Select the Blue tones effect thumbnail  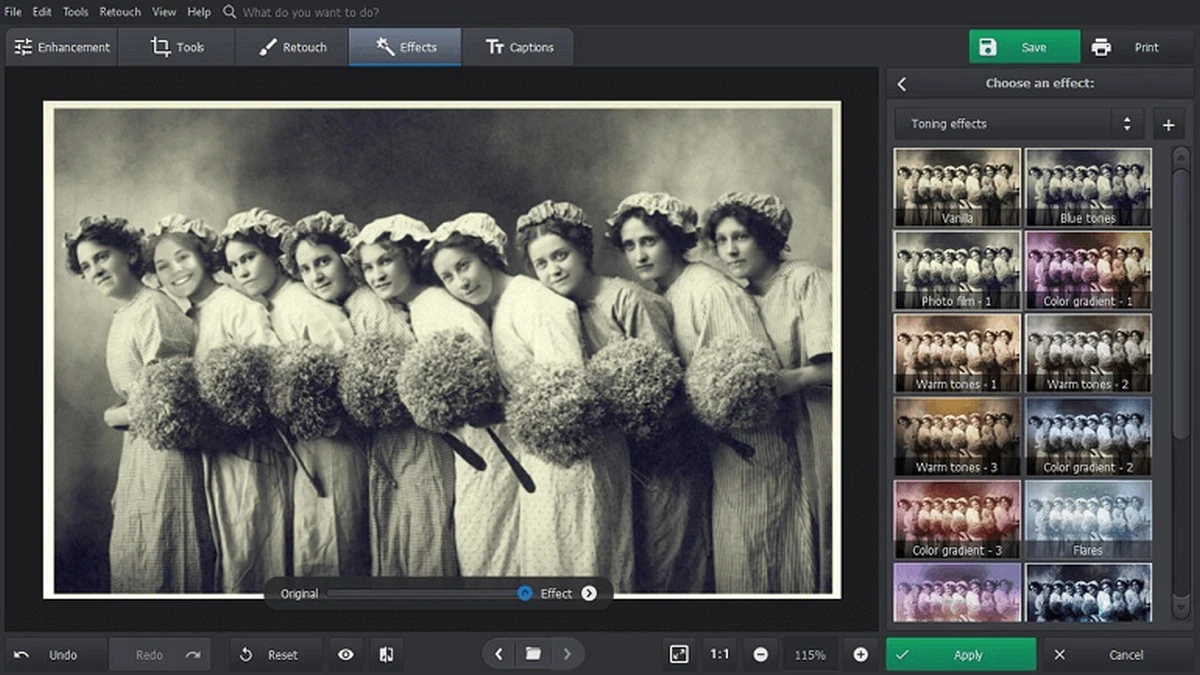coord(1088,187)
